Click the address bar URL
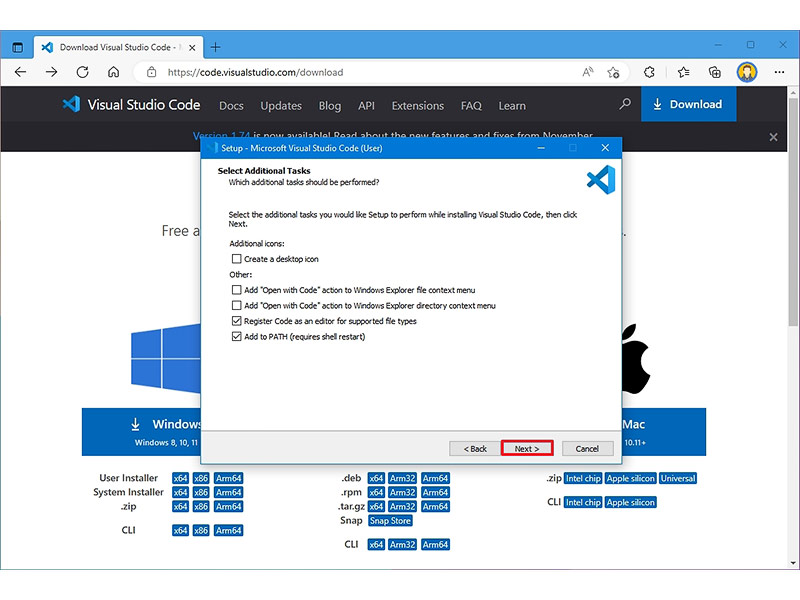800x600 pixels. tap(255, 72)
